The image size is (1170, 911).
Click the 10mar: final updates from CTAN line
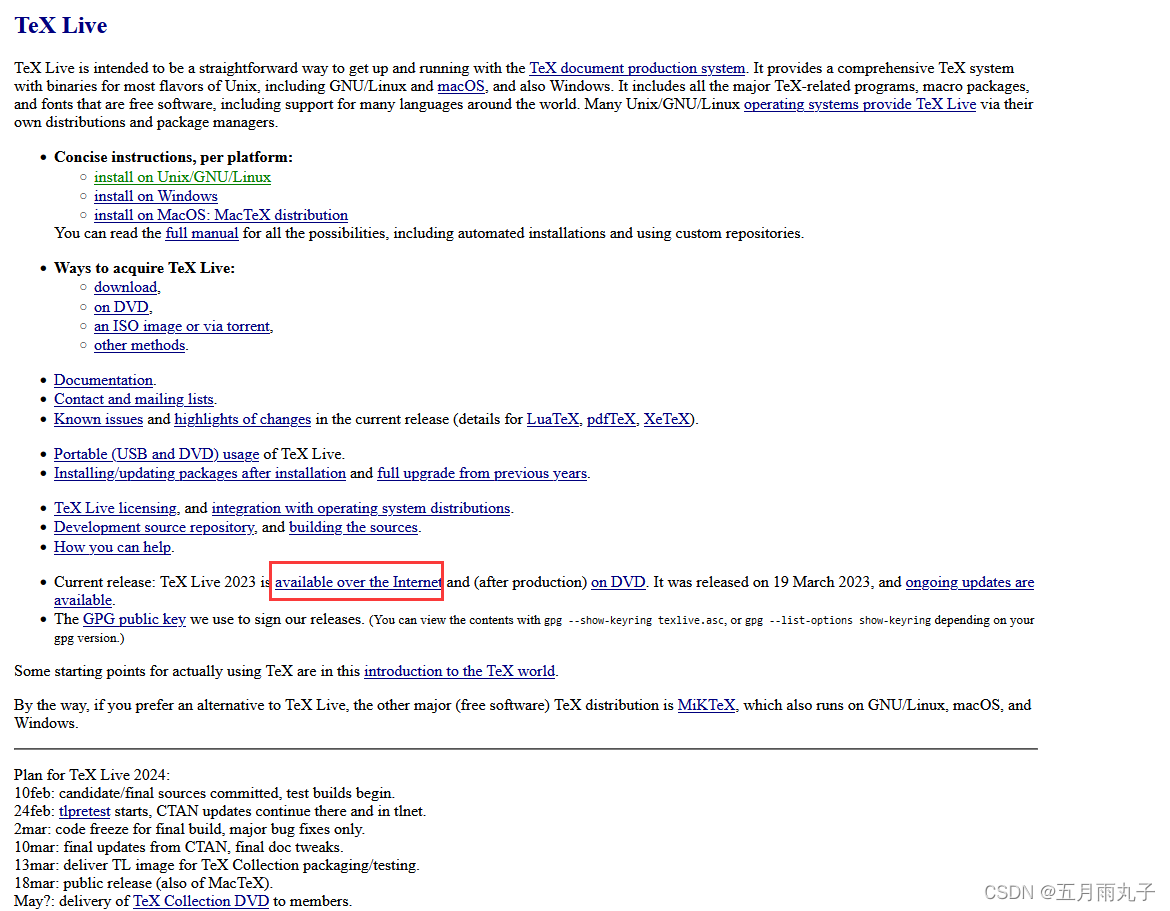tap(179, 847)
